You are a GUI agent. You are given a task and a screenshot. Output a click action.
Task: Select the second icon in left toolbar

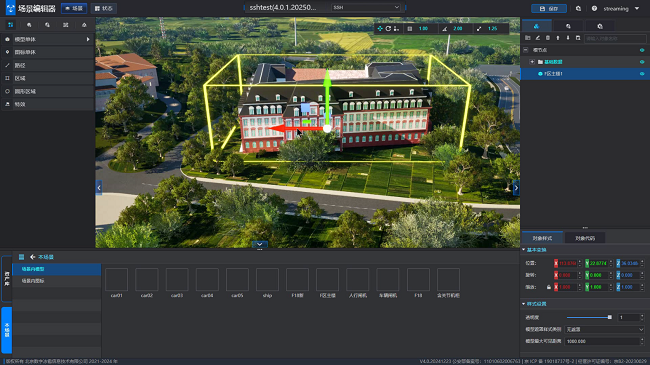(29, 25)
